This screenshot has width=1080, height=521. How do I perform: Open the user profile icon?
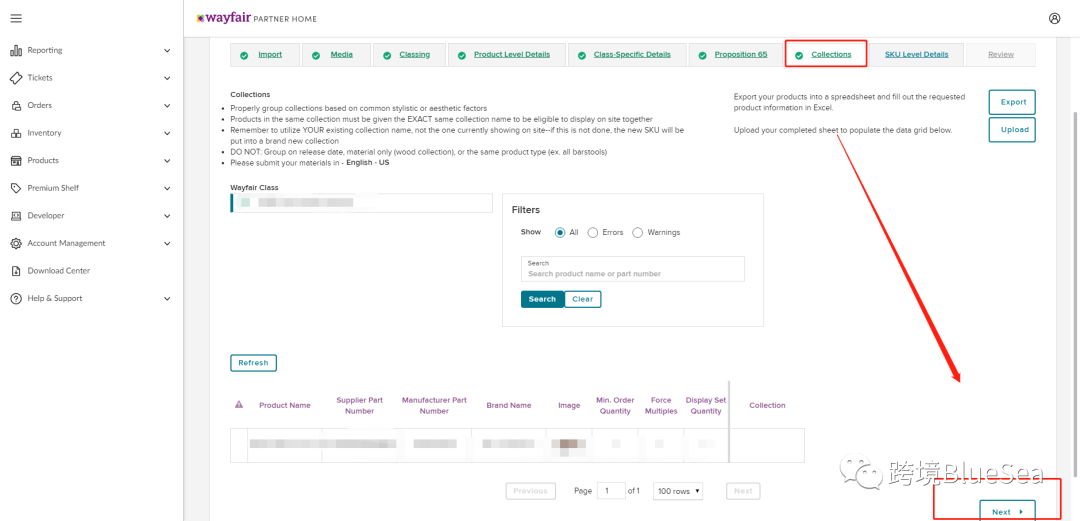click(x=1055, y=19)
